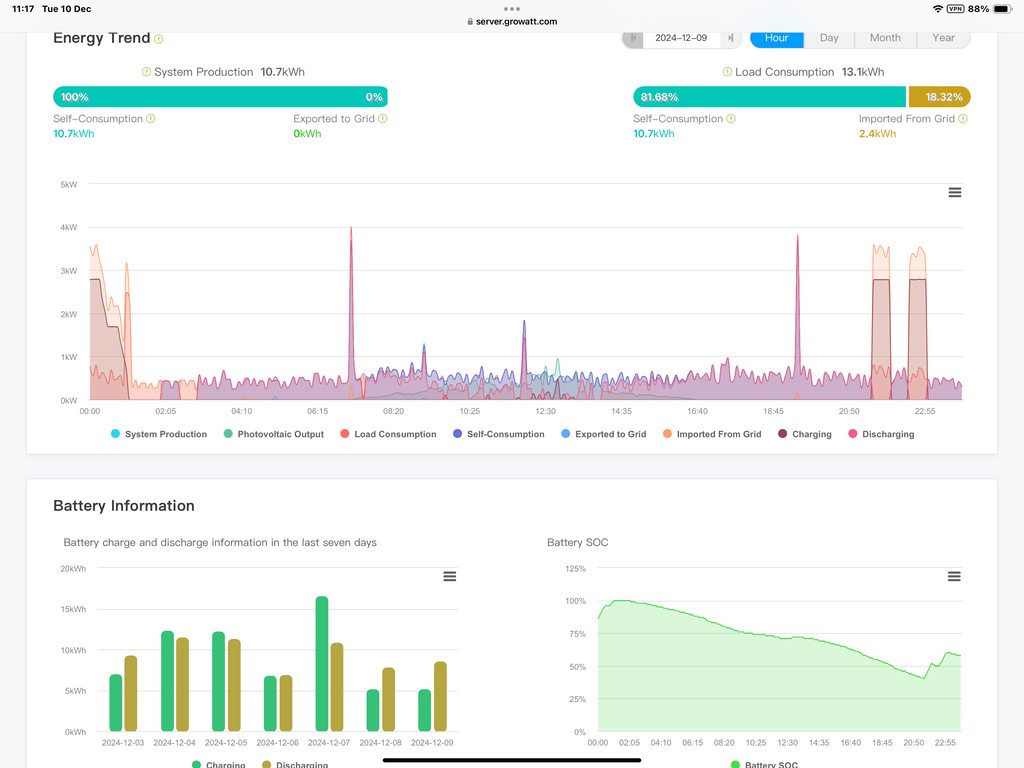Go to the previous date with left arrow

633,38
